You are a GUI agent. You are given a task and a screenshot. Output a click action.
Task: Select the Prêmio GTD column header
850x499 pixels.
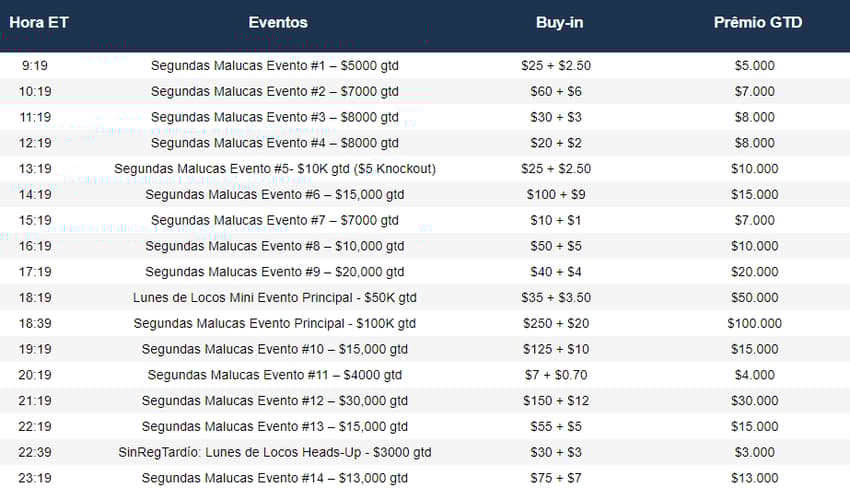click(757, 23)
